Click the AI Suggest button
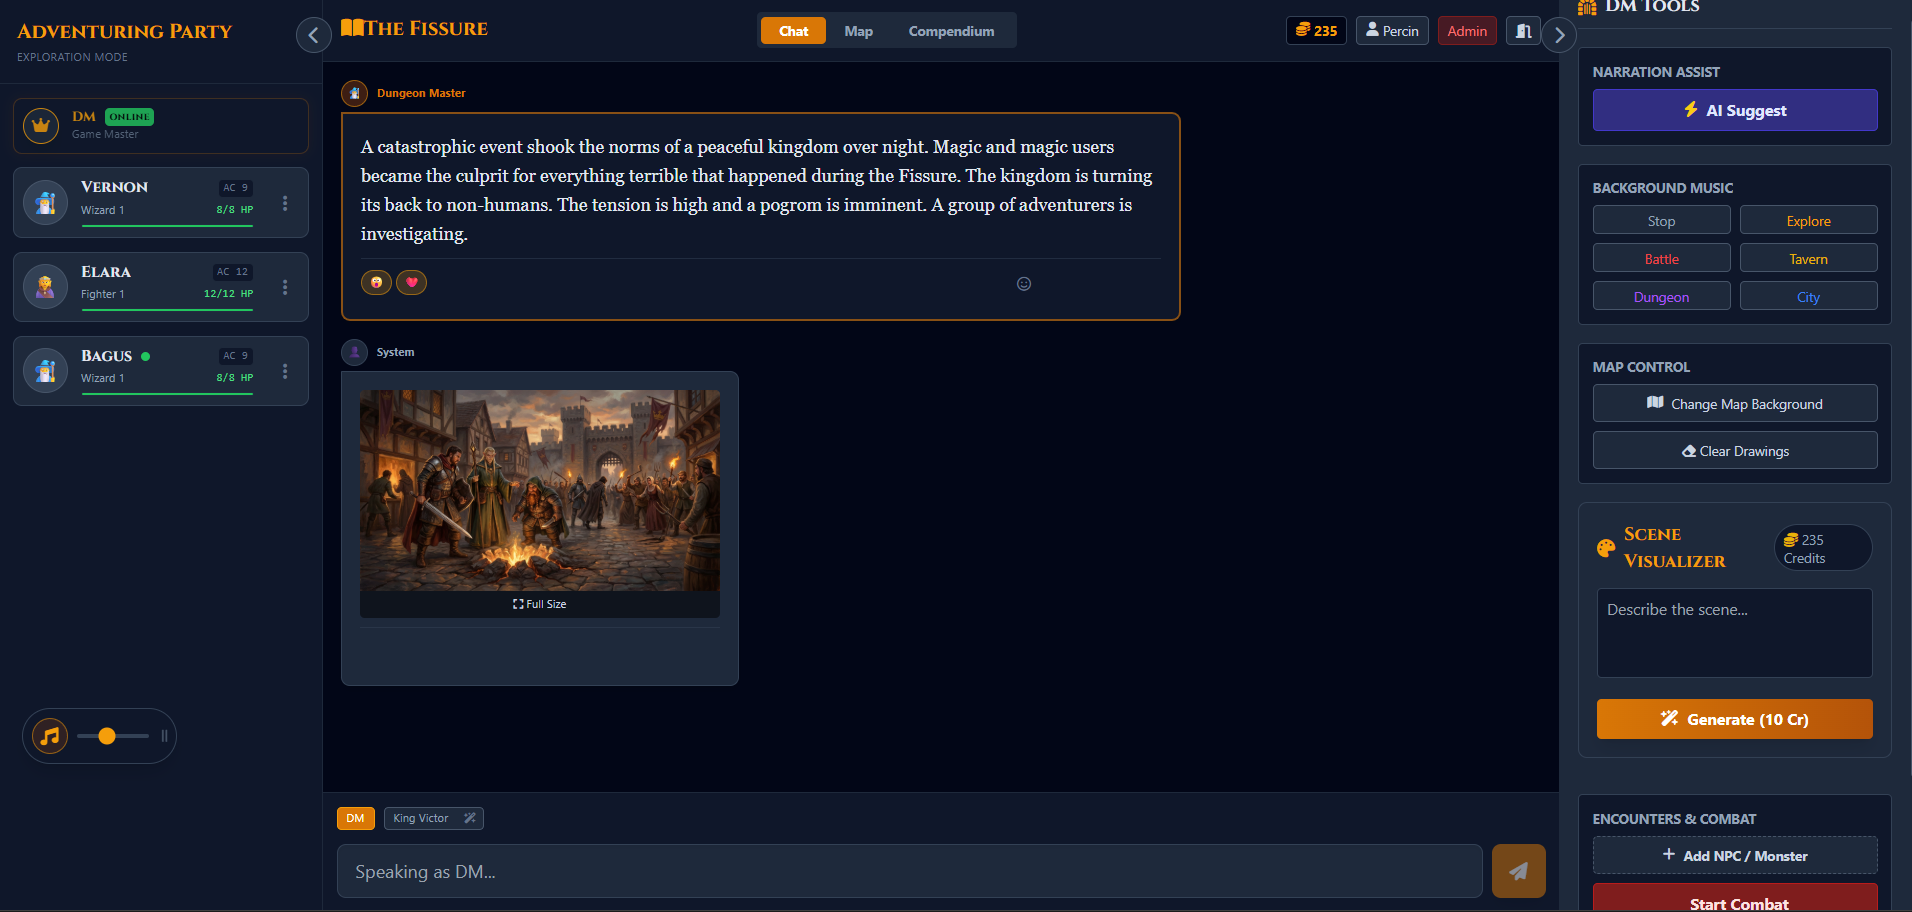Image resolution: width=1912 pixels, height=912 pixels. point(1734,110)
